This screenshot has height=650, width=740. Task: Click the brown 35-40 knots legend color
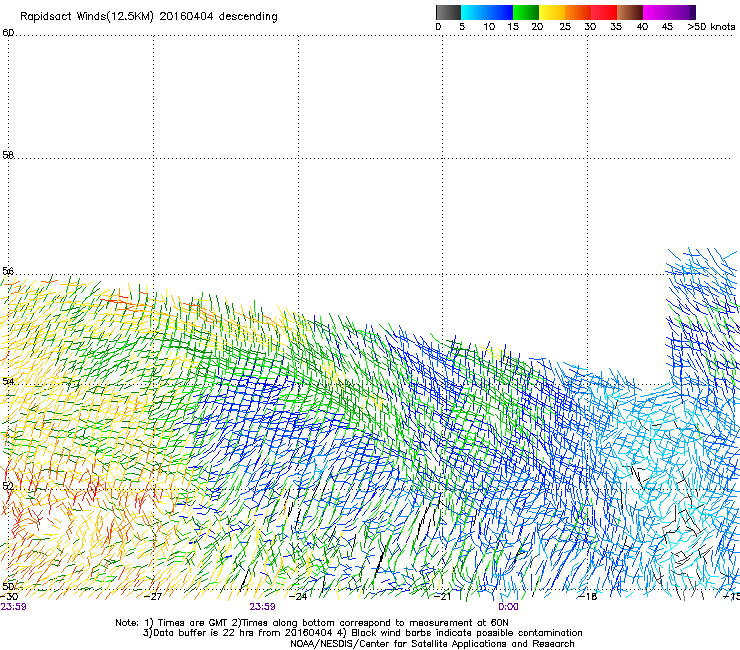[x=630, y=12]
